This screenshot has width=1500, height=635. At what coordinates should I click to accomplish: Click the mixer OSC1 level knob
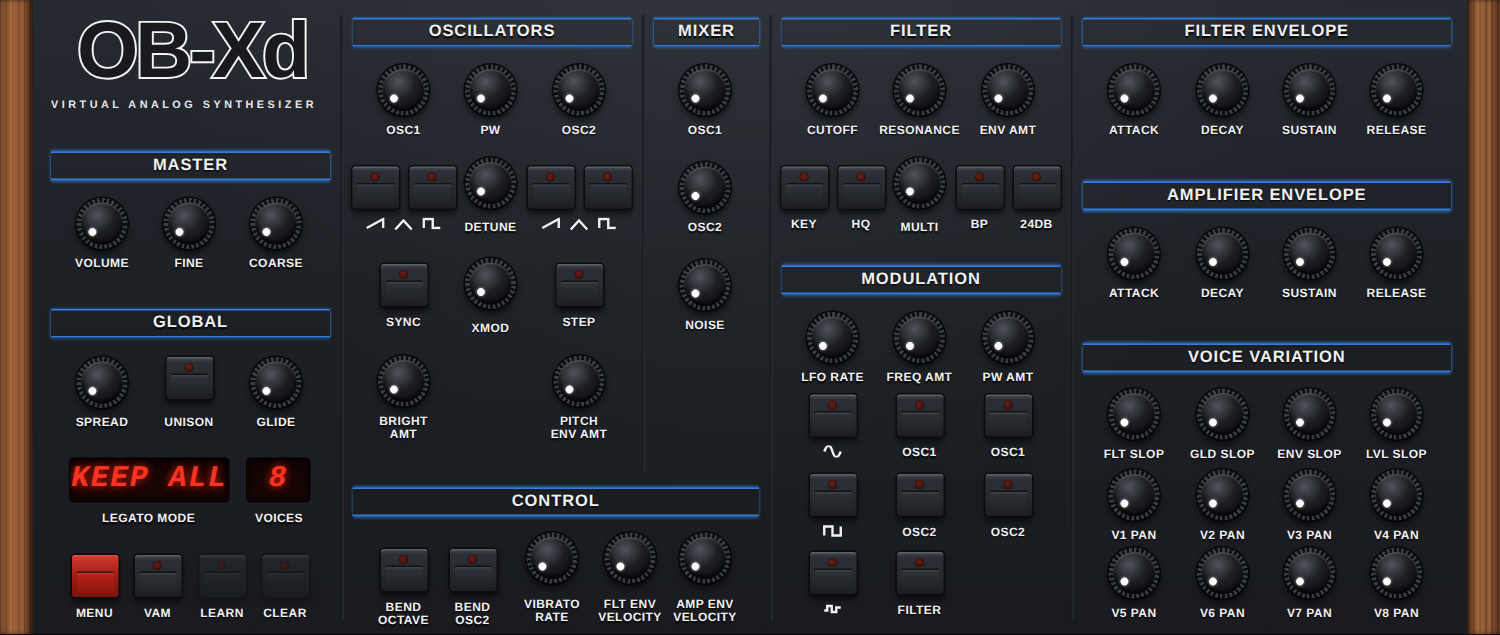pos(705,90)
